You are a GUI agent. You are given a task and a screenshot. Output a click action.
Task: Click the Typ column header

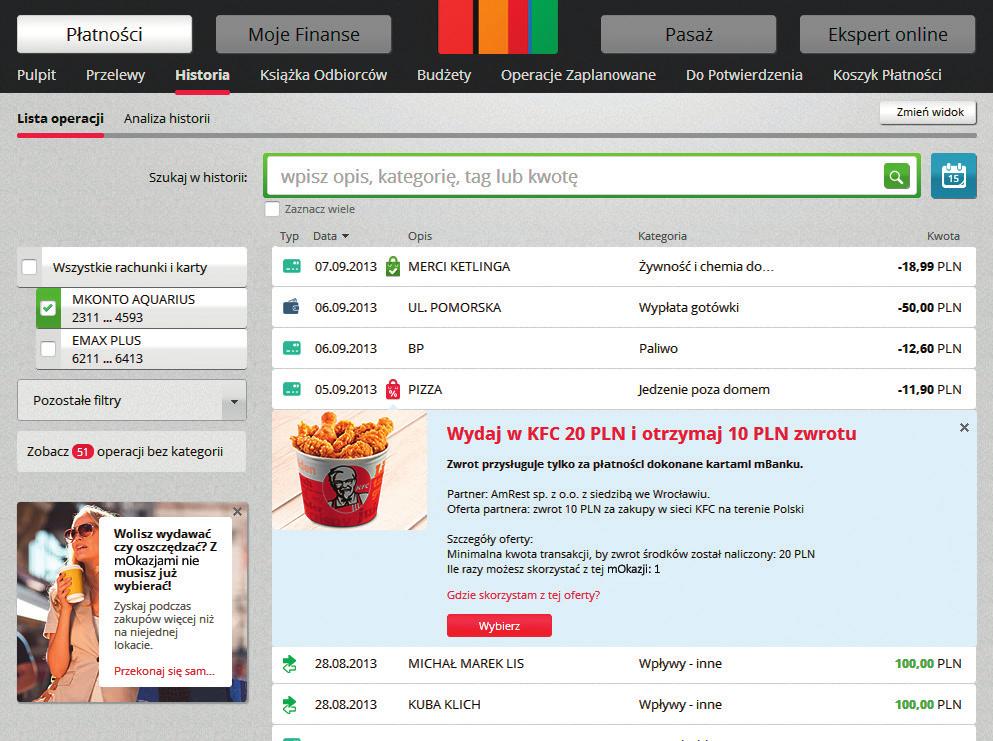pos(289,236)
